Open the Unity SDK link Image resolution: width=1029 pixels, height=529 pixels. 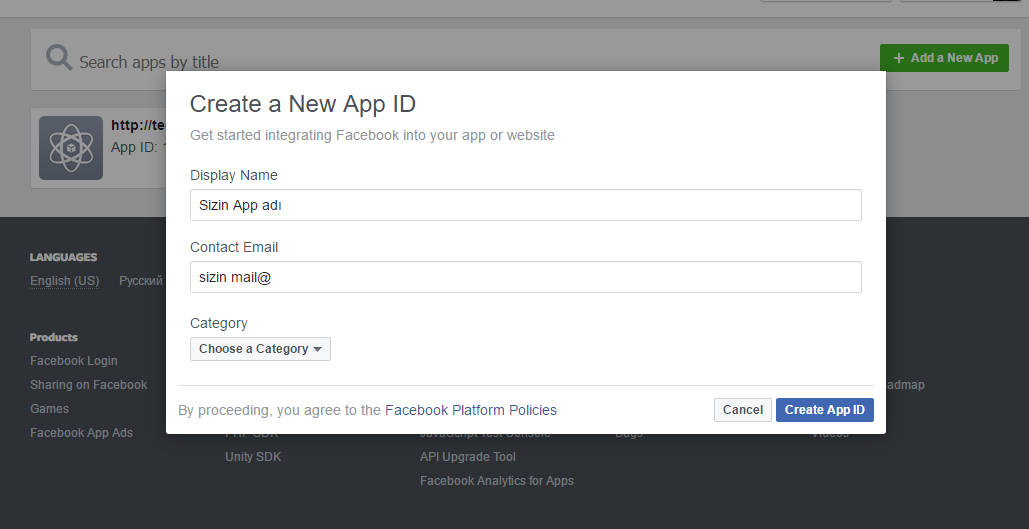253,457
